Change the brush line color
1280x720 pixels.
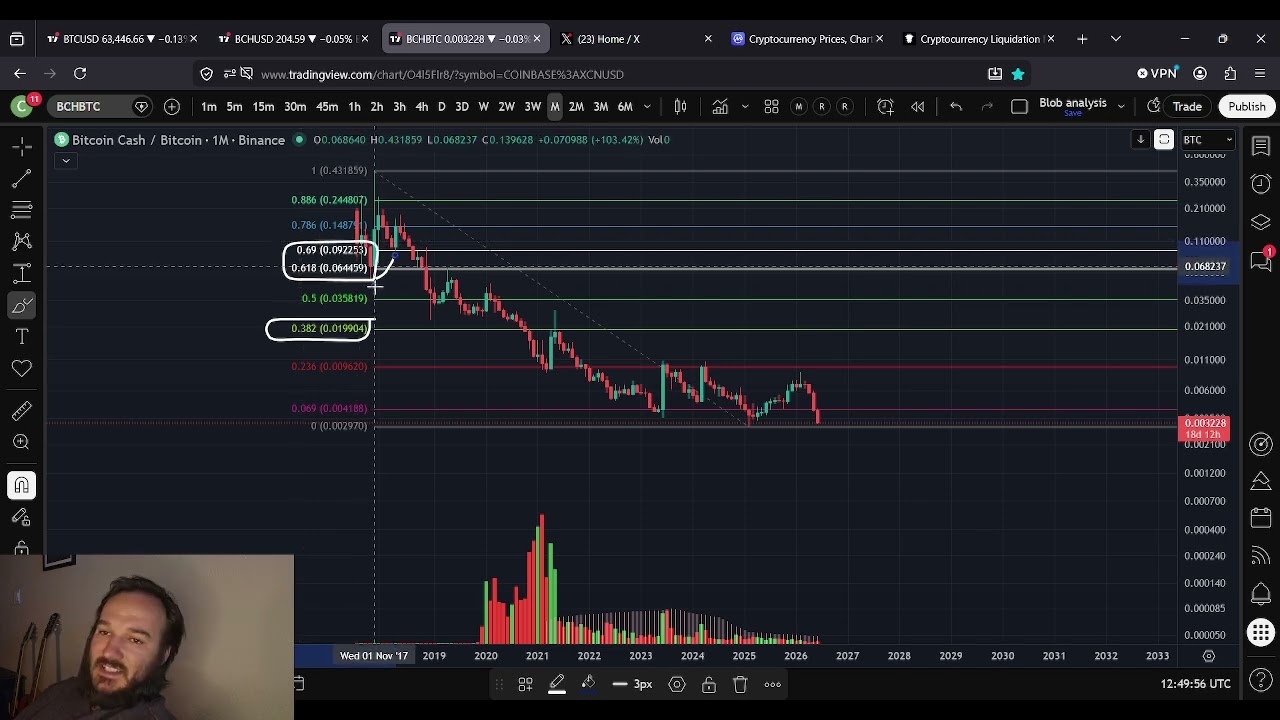(557, 684)
